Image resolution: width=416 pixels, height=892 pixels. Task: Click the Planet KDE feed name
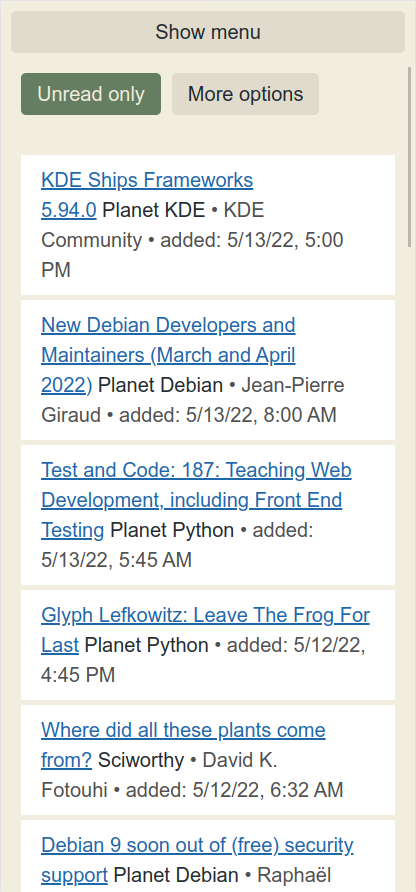tap(153, 210)
